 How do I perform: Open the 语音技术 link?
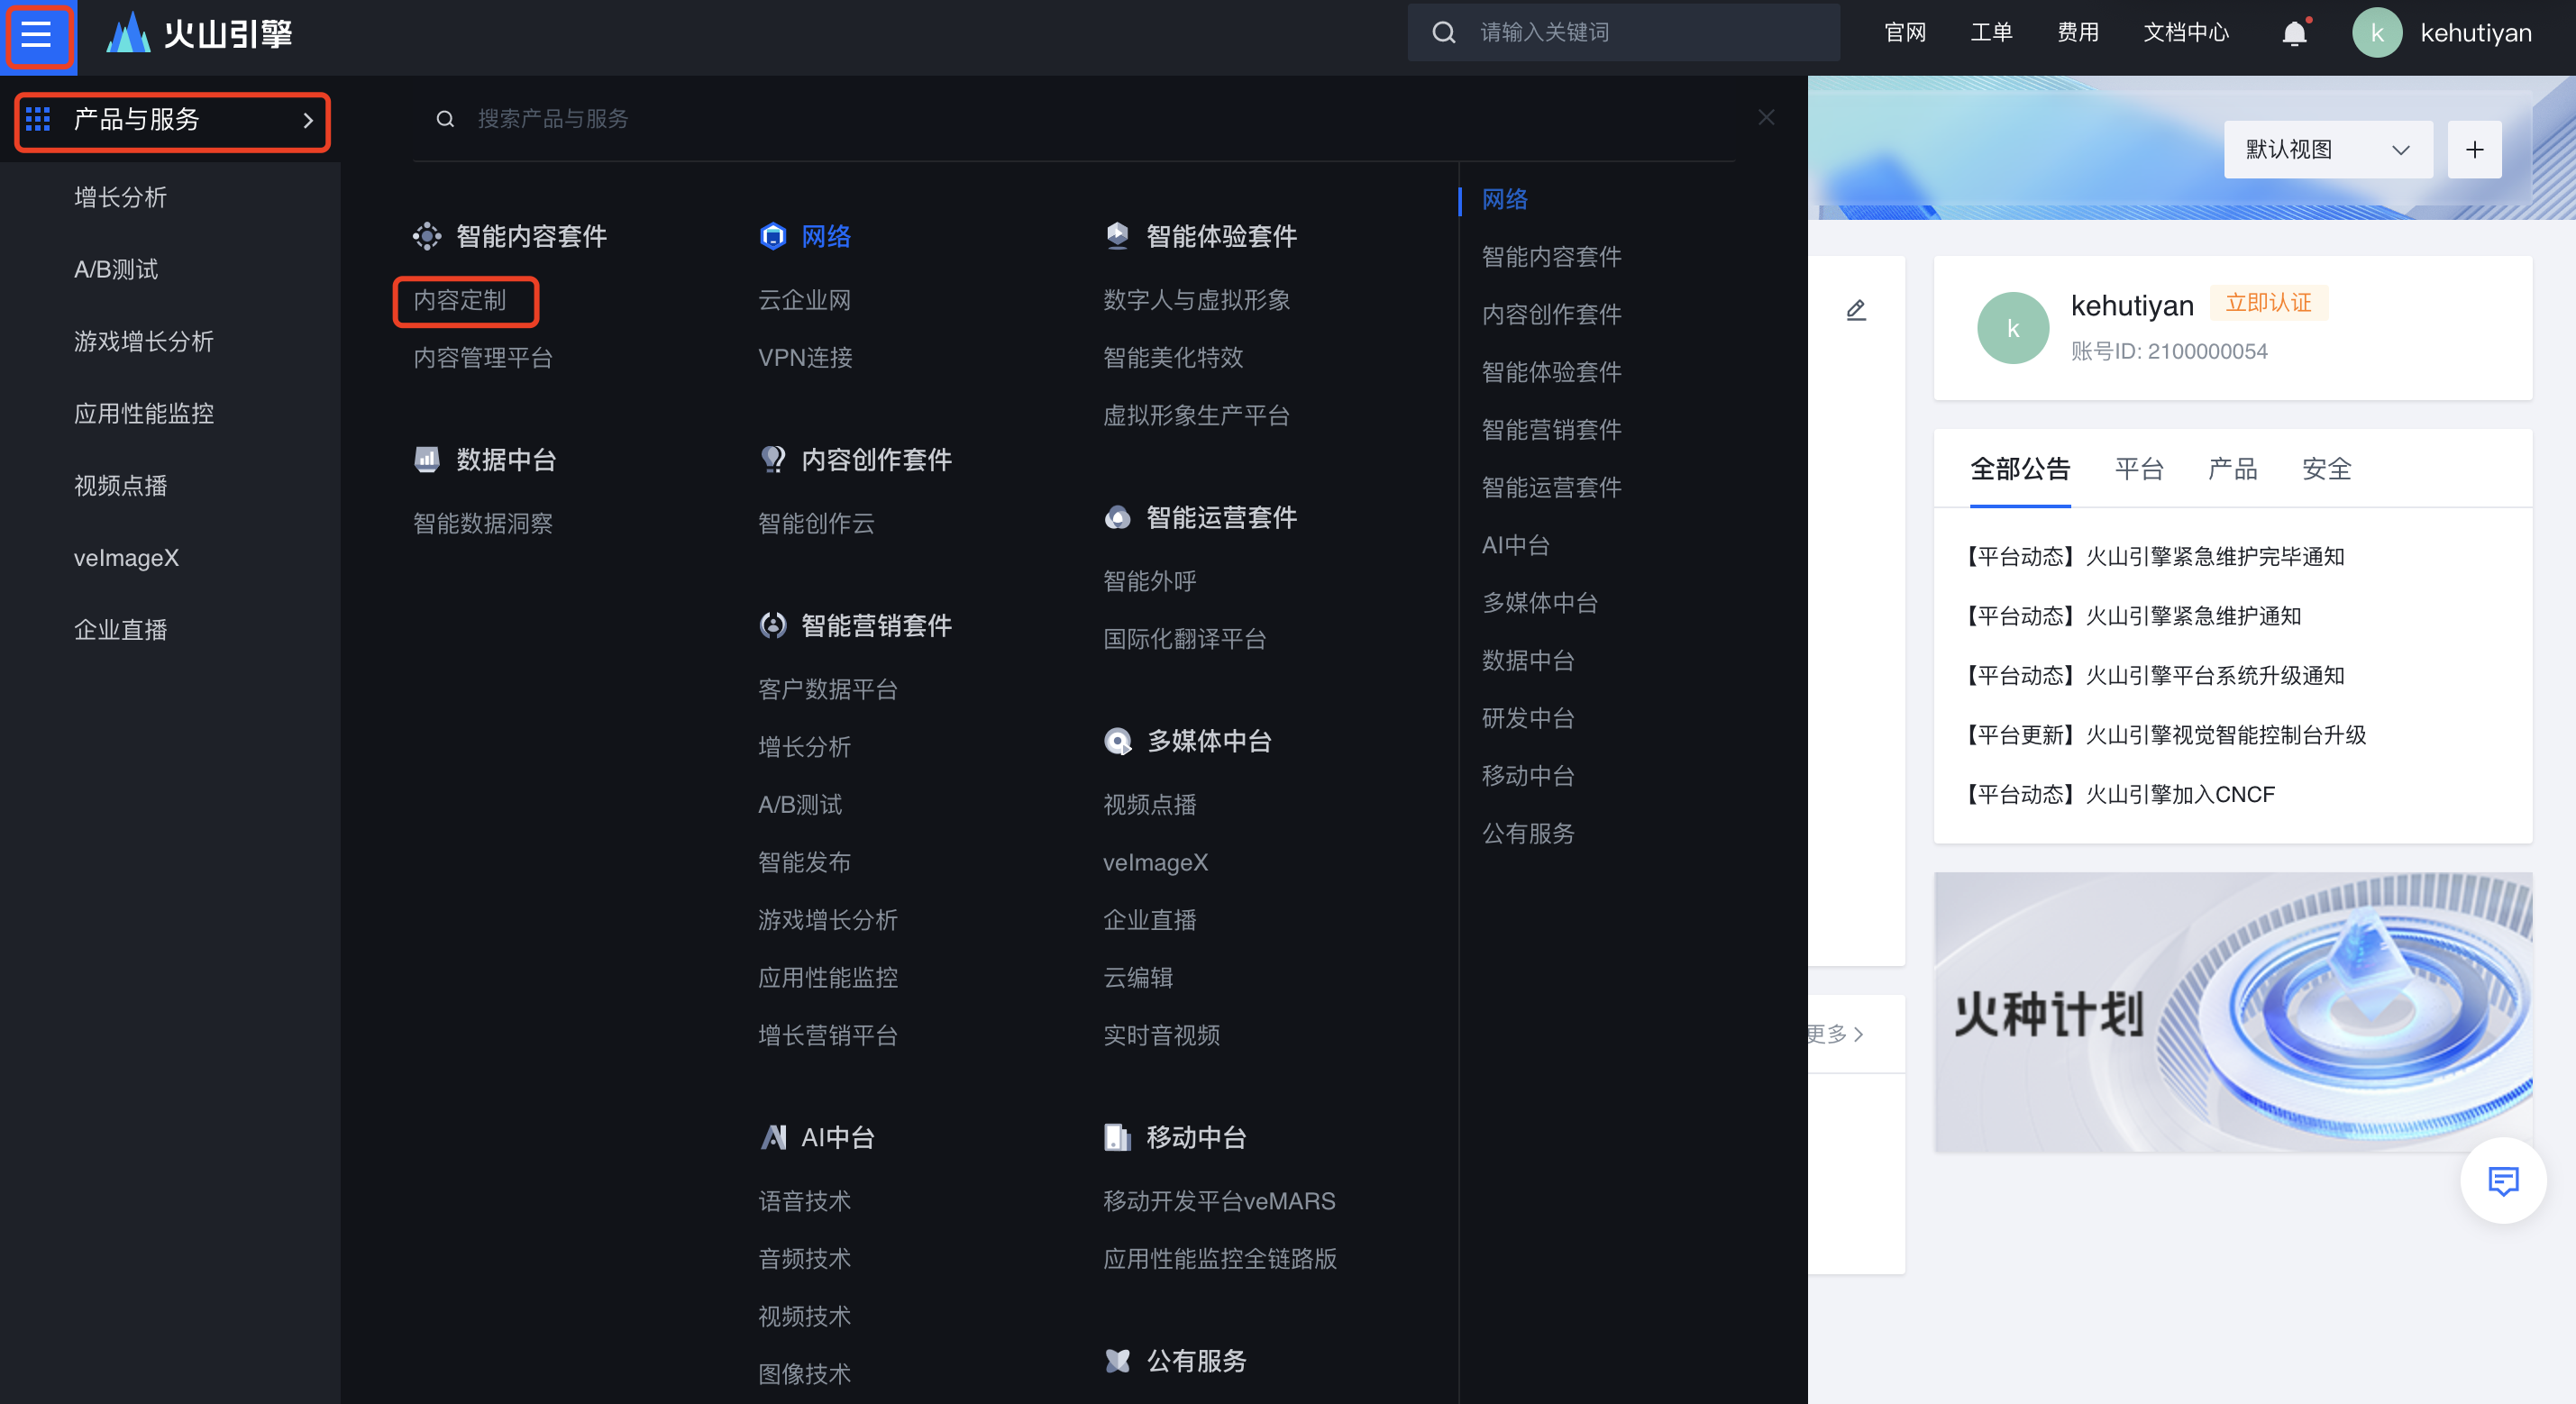point(805,1202)
